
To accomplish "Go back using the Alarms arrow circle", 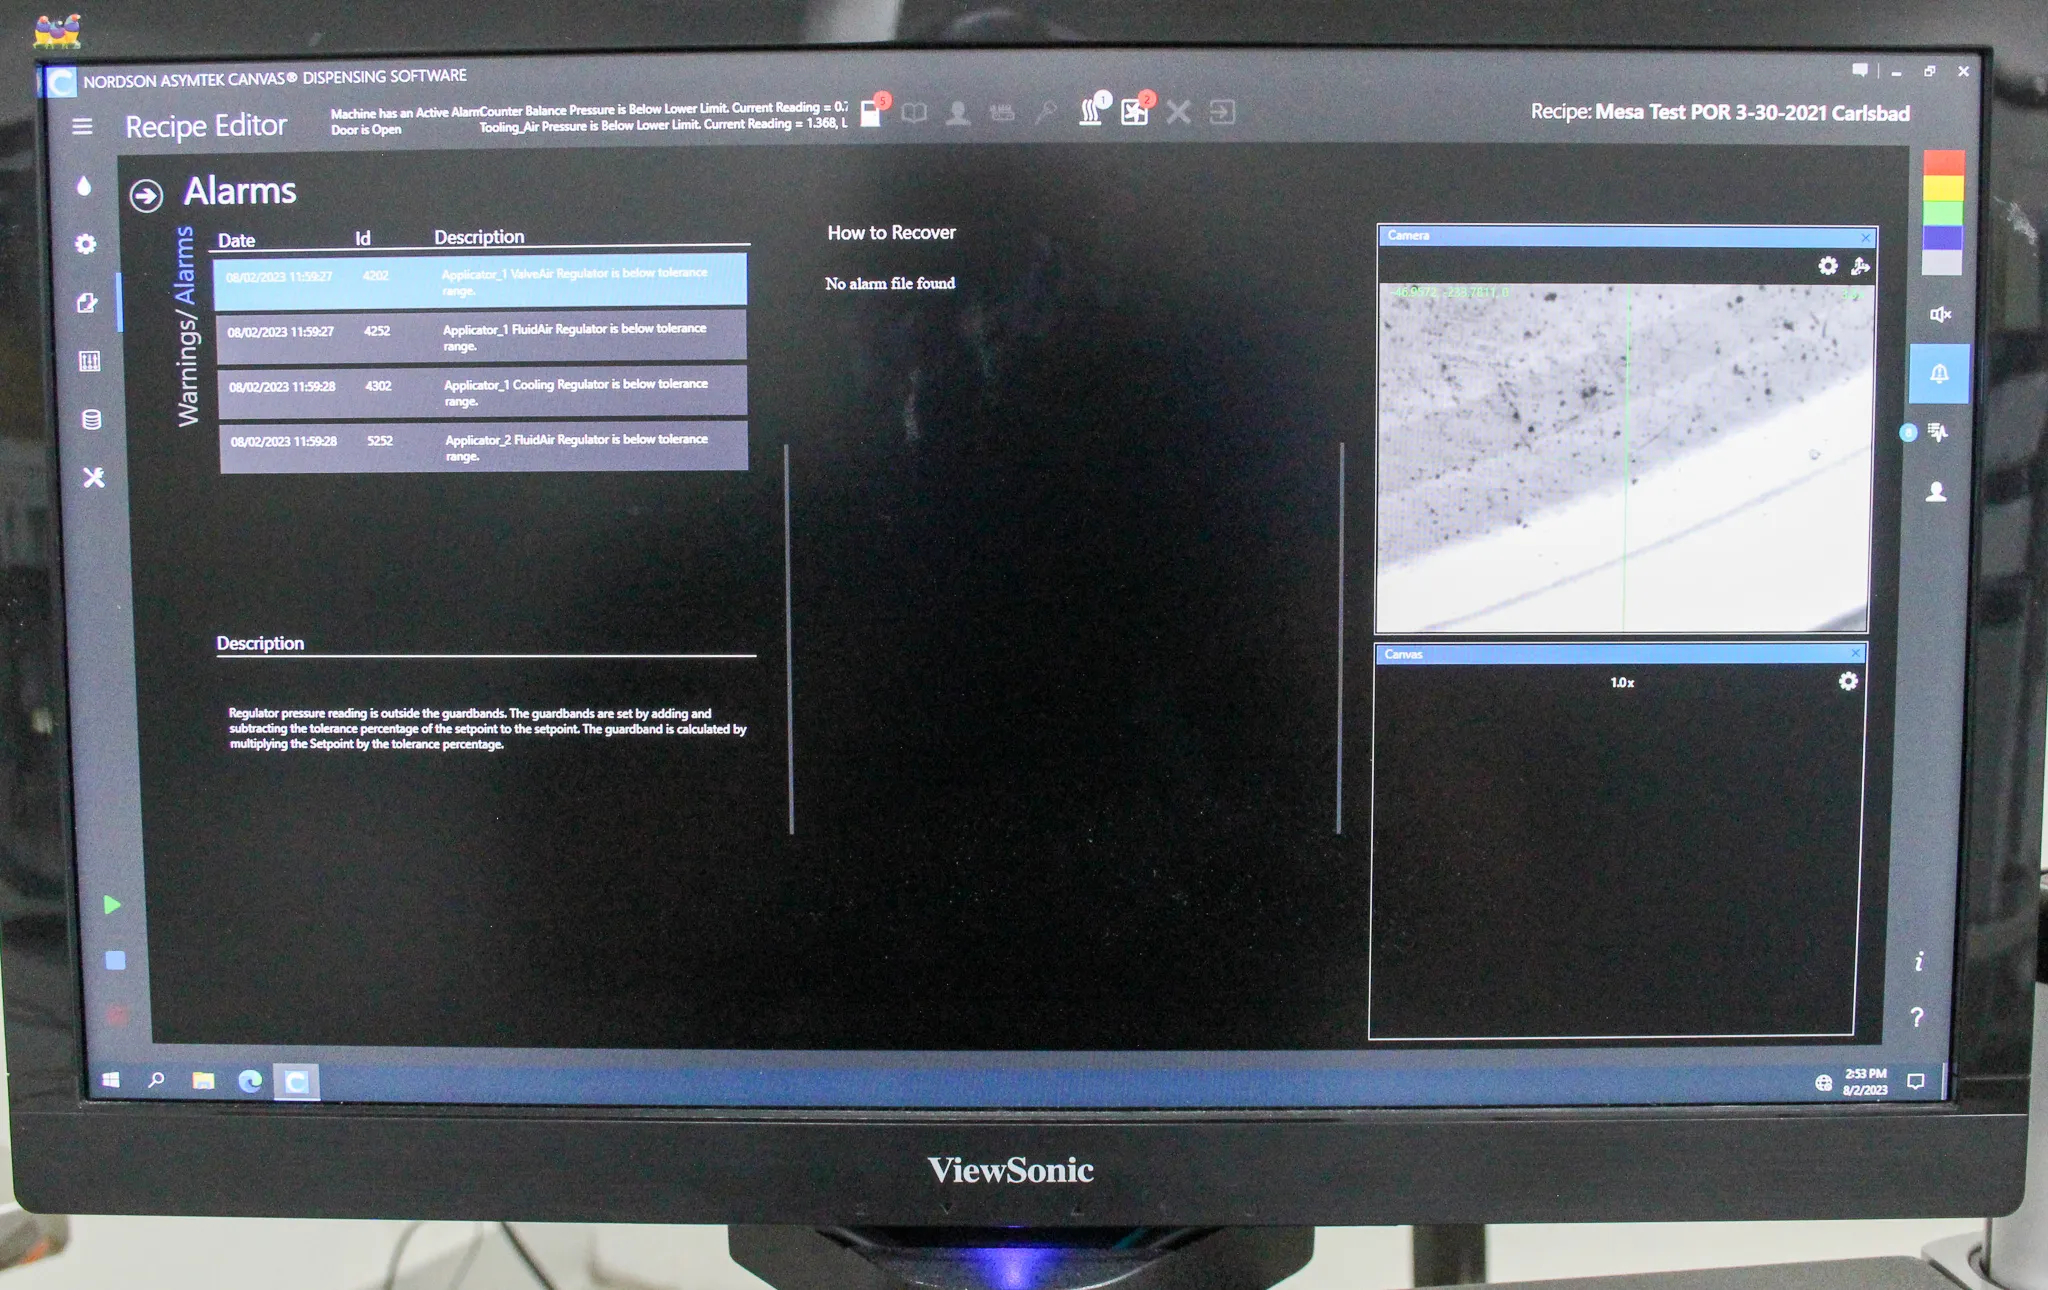I will coord(146,195).
